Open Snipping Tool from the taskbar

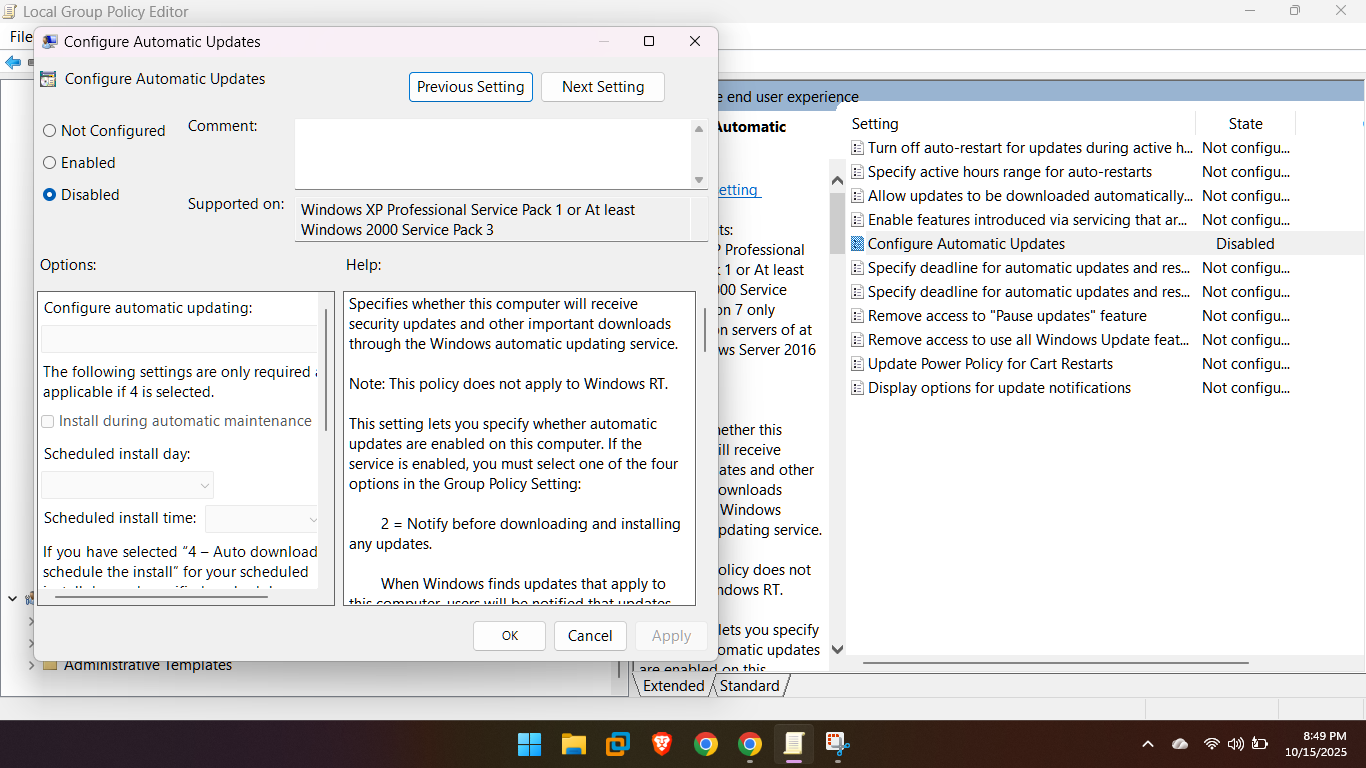pyautogui.click(x=837, y=744)
